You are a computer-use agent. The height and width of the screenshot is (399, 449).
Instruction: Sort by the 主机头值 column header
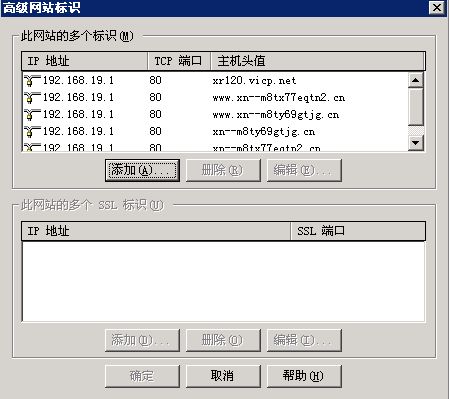318,61
